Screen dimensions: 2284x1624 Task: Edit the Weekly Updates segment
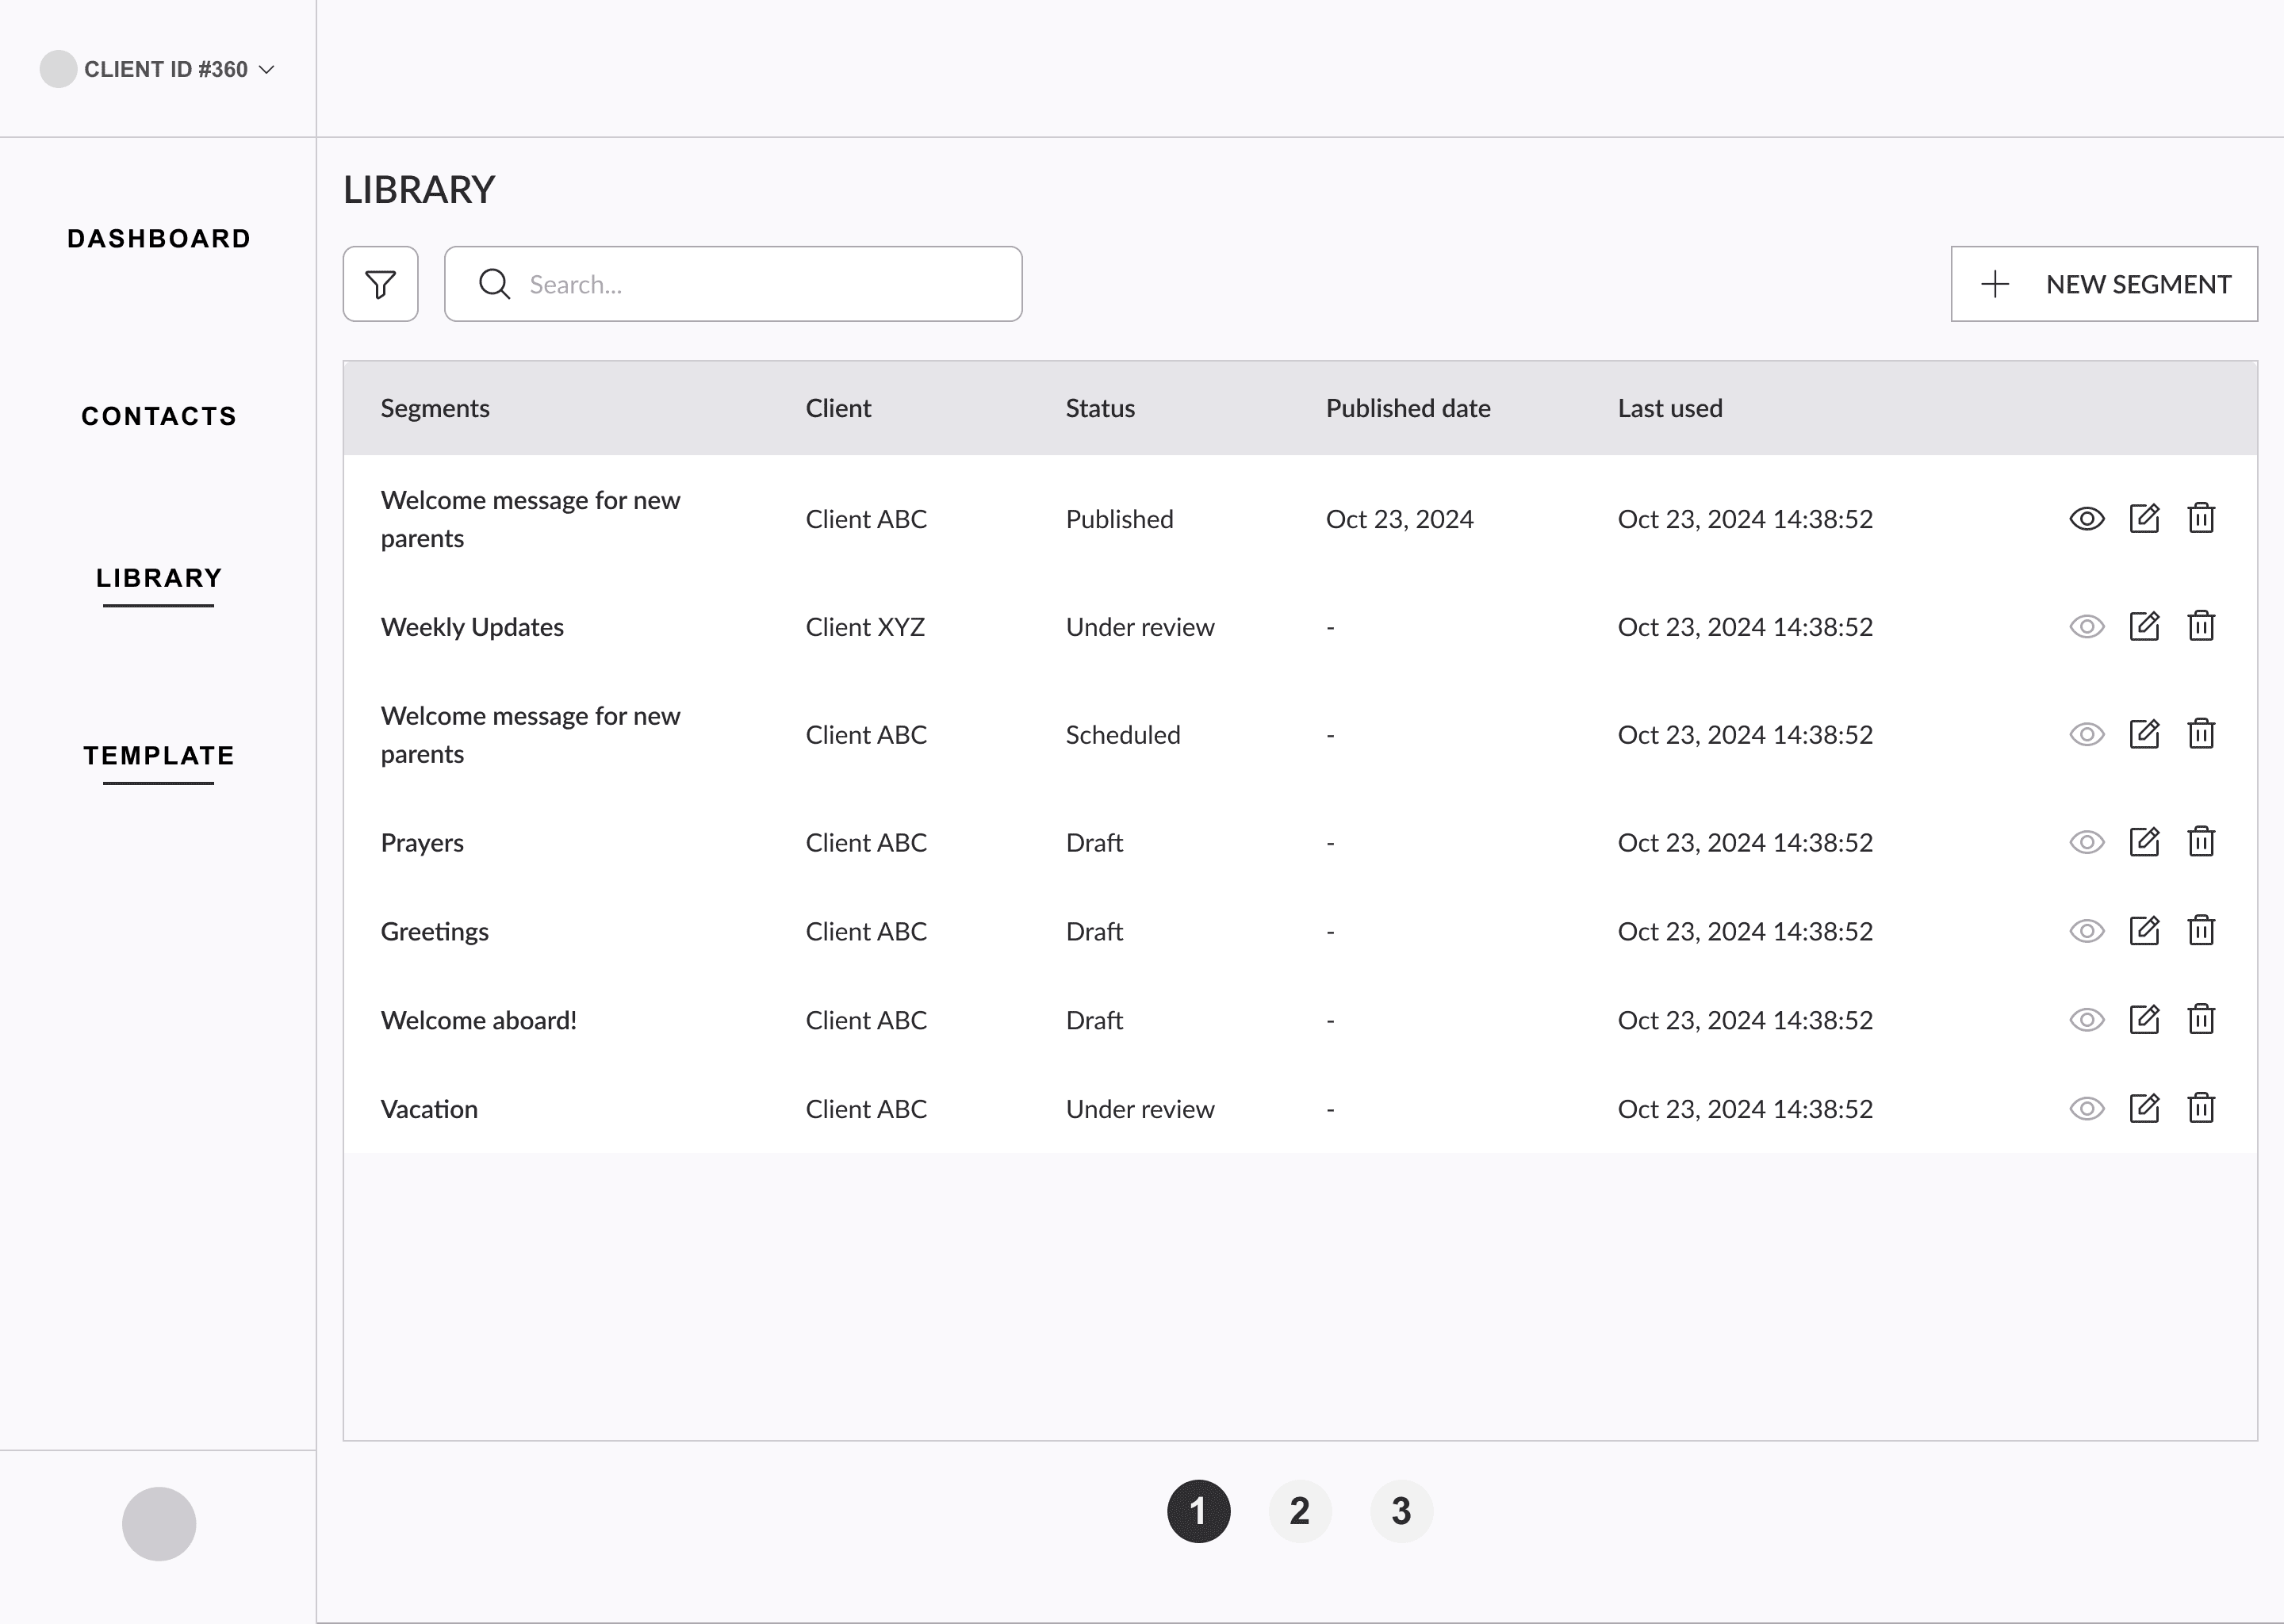coord(2144,626)
